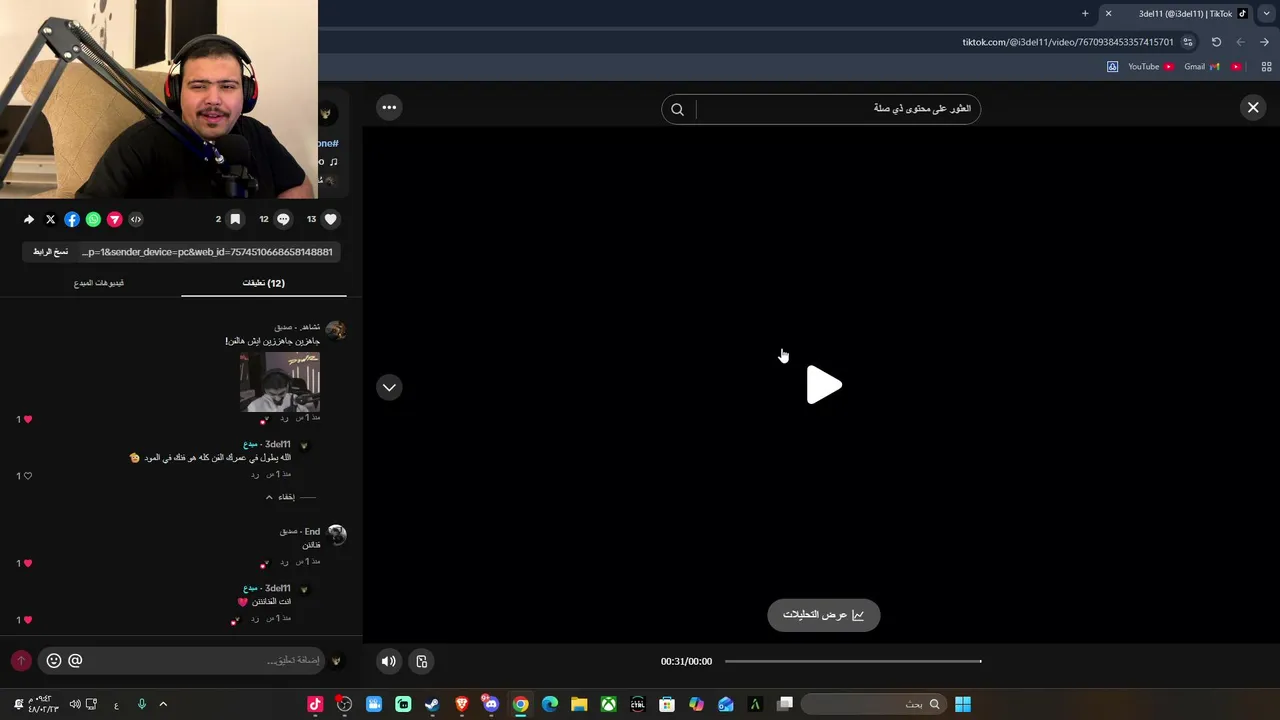The width and height of the screenshot is (1280, 720).
Task: Reply to End's comment 'فنانننن'
Action: [x=283, y=562]
